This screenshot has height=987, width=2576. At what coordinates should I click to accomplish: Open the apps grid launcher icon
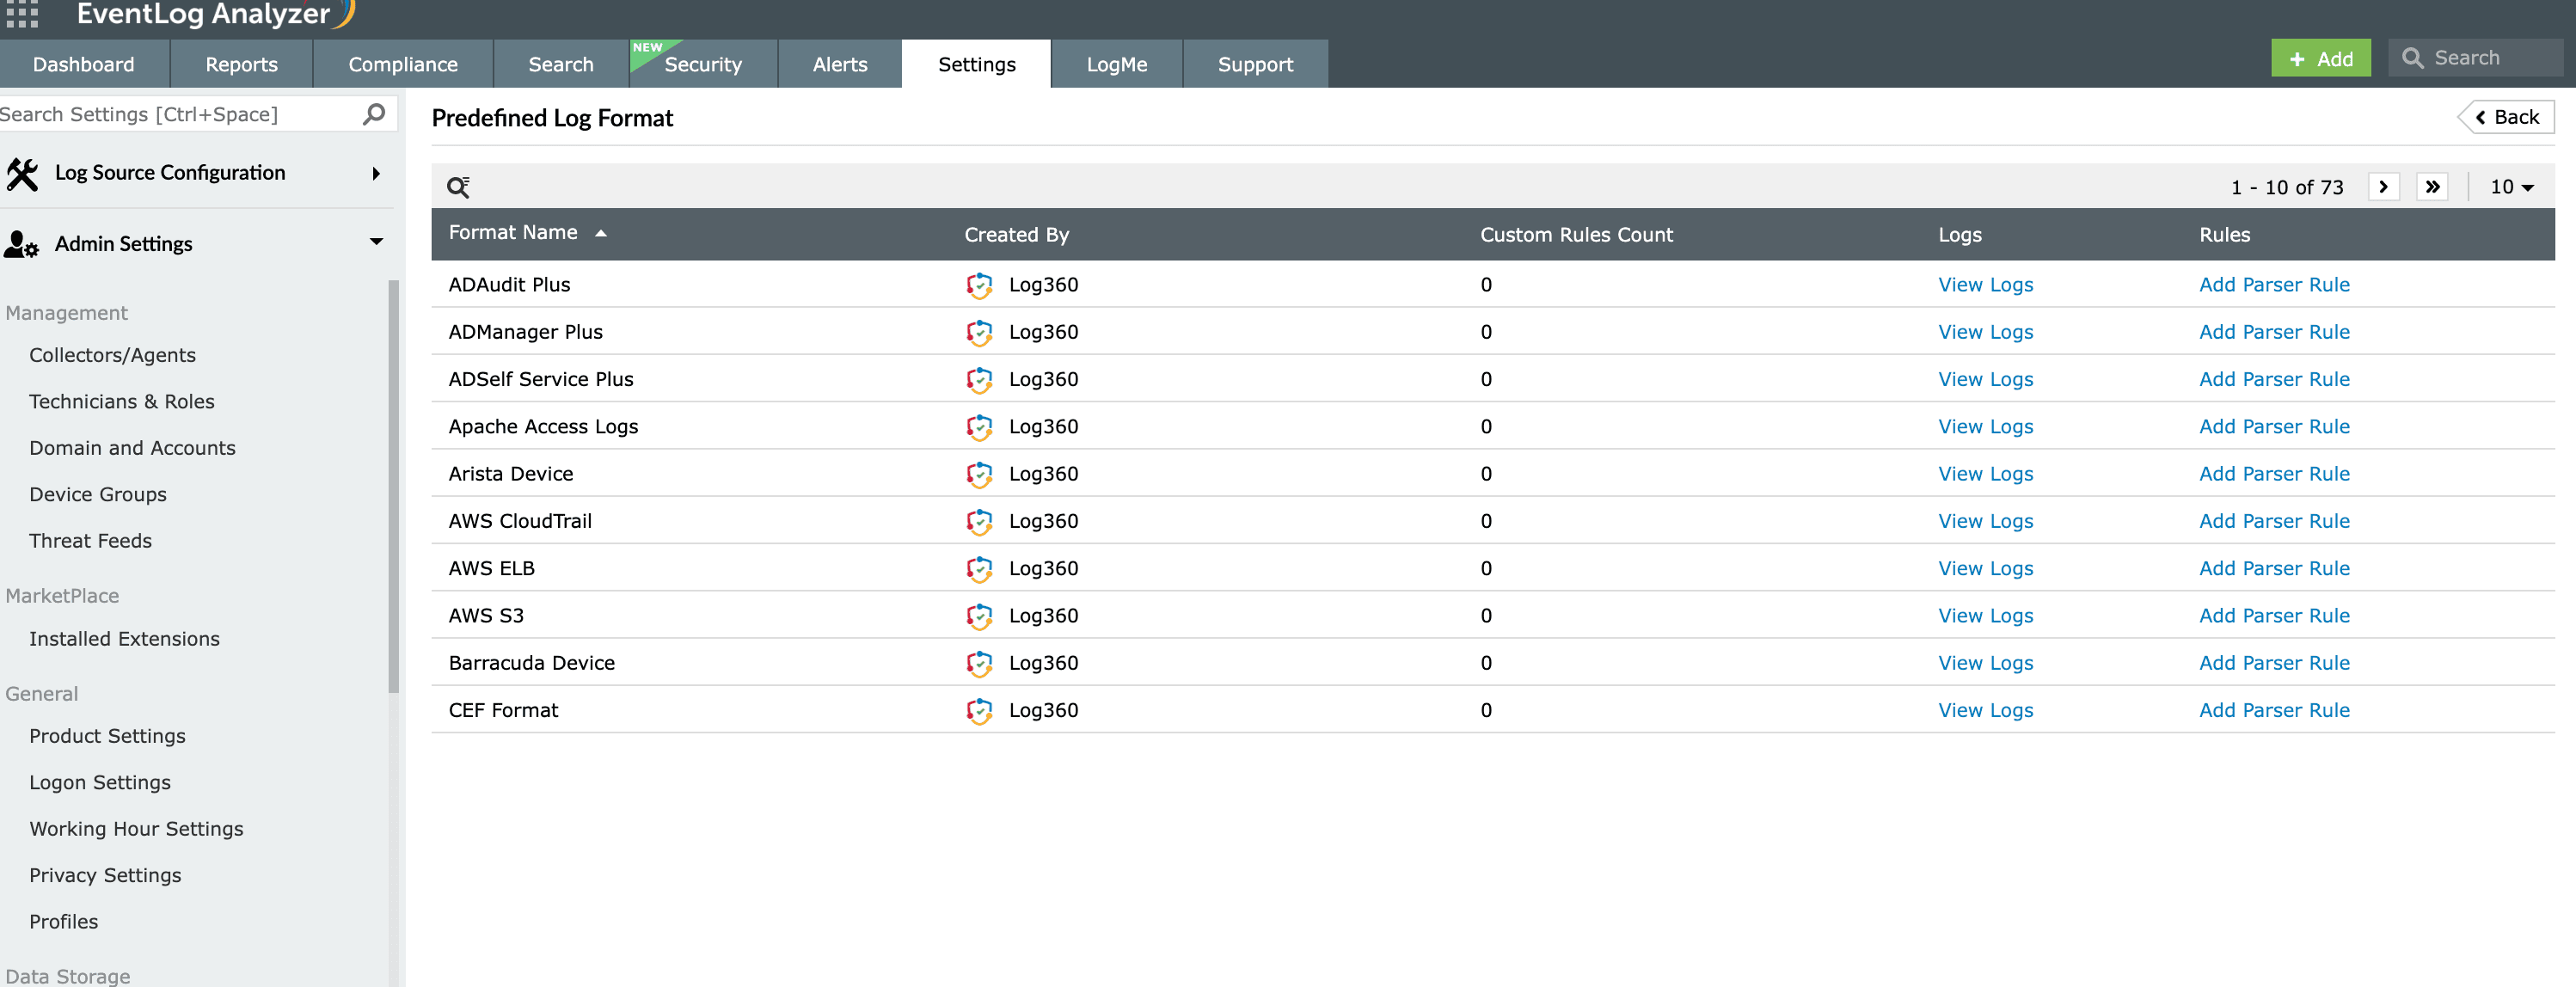point(22,14)
